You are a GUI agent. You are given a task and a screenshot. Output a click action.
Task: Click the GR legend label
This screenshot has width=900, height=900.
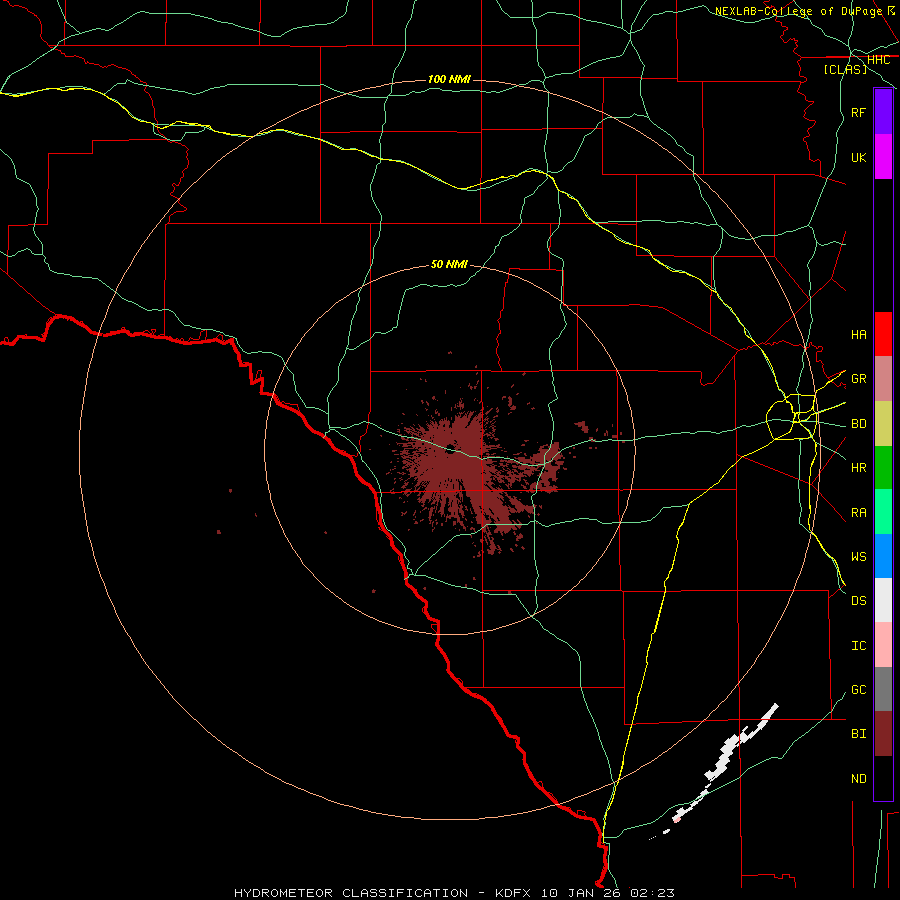click(858, 379)
